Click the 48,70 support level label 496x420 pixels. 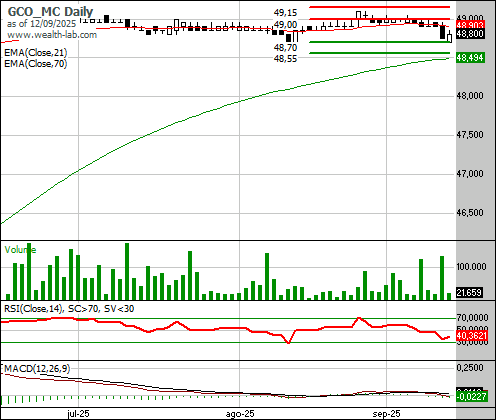point(285,48)
